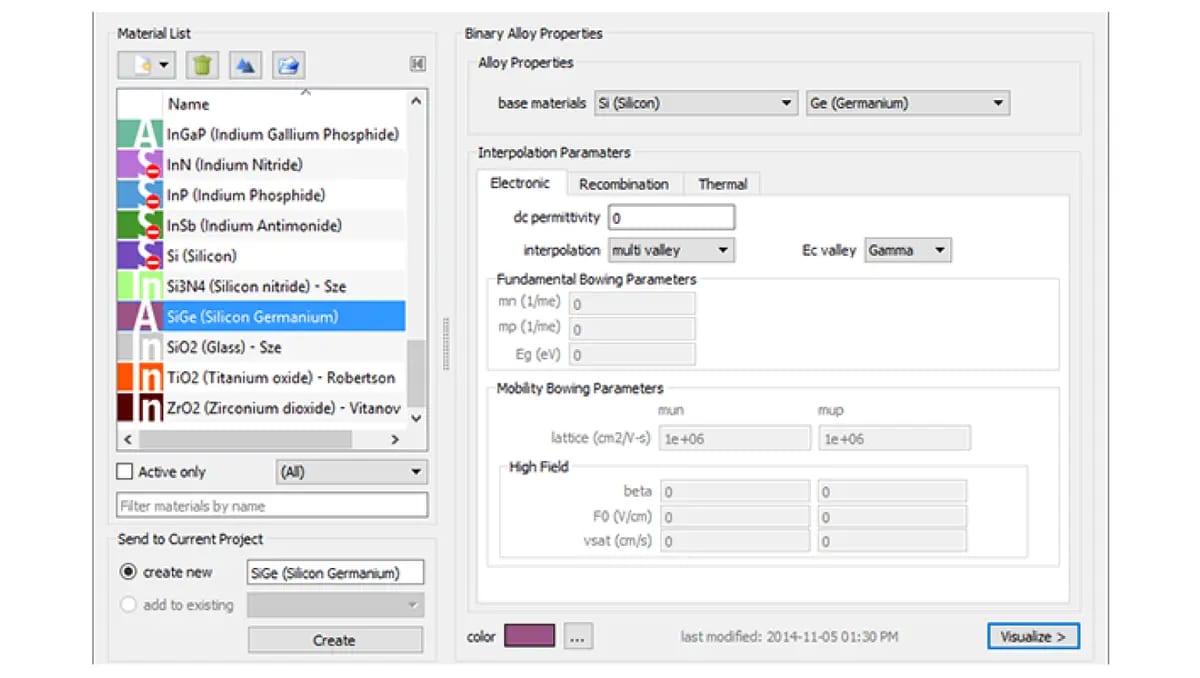The width and height of the screenshot is (1200, 678).
Task: Click the Create button
Action: (335, 640)
